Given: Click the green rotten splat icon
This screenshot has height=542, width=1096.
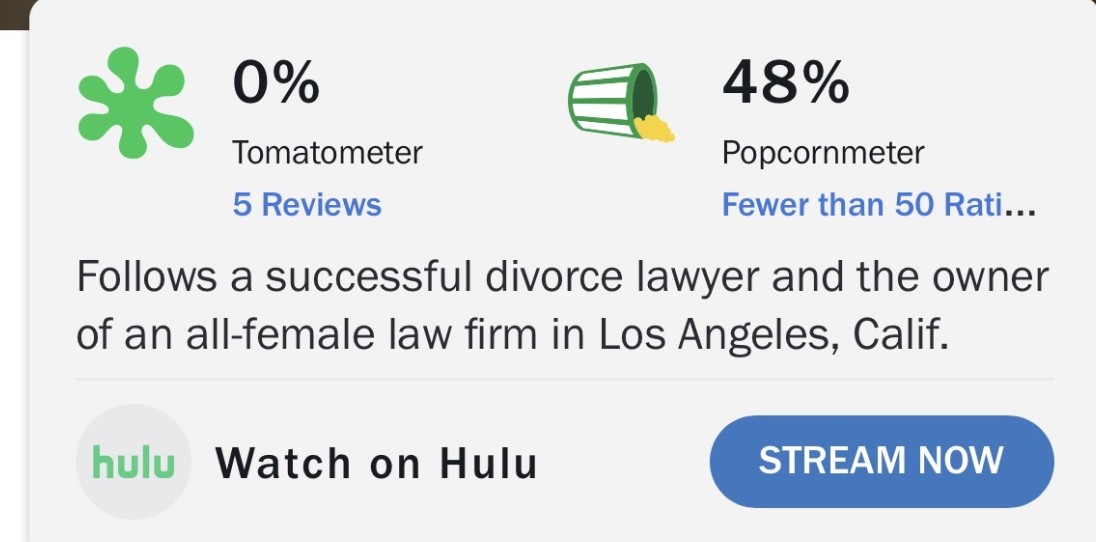Looking at the screenshot, I should (x=136, y=102).
